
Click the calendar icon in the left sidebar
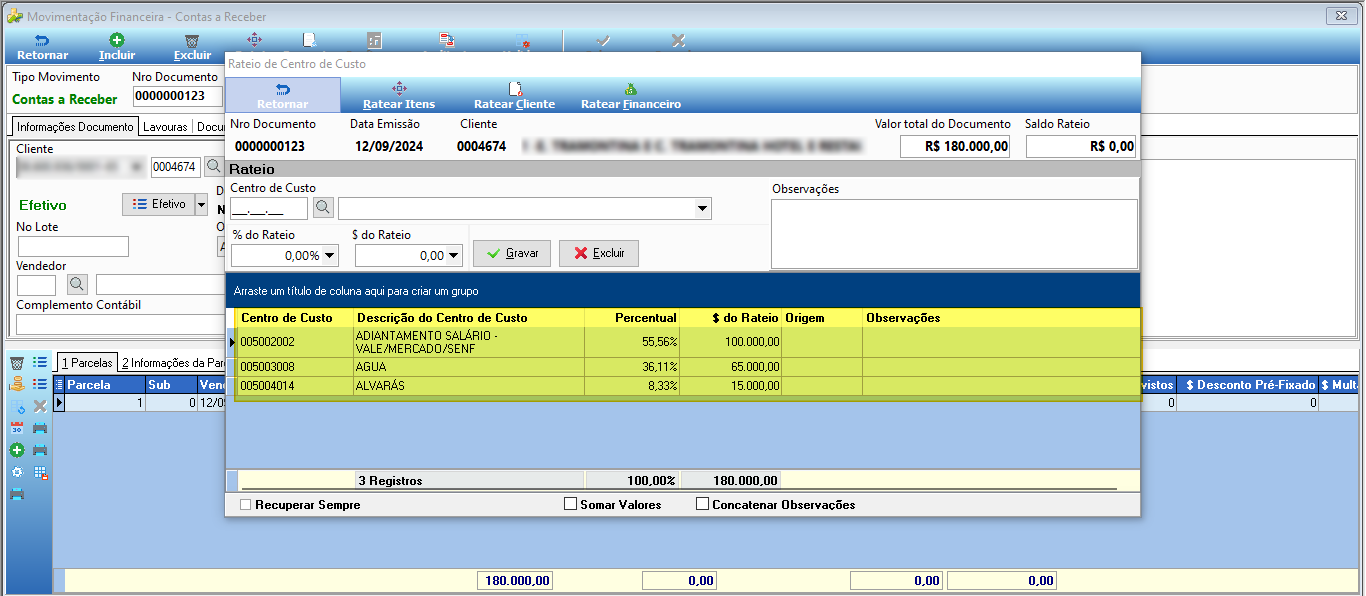click(x=17, y=428)
